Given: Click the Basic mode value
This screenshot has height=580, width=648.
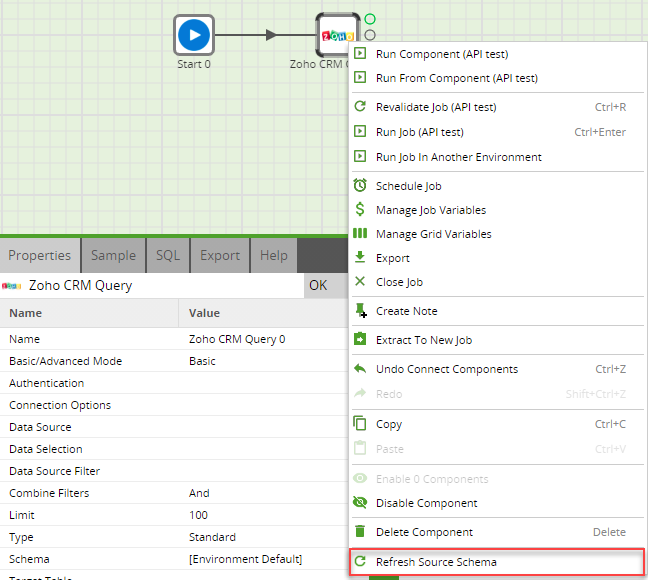Looking at the screenshot, I should pyautogui.click(x=202, y=361).
